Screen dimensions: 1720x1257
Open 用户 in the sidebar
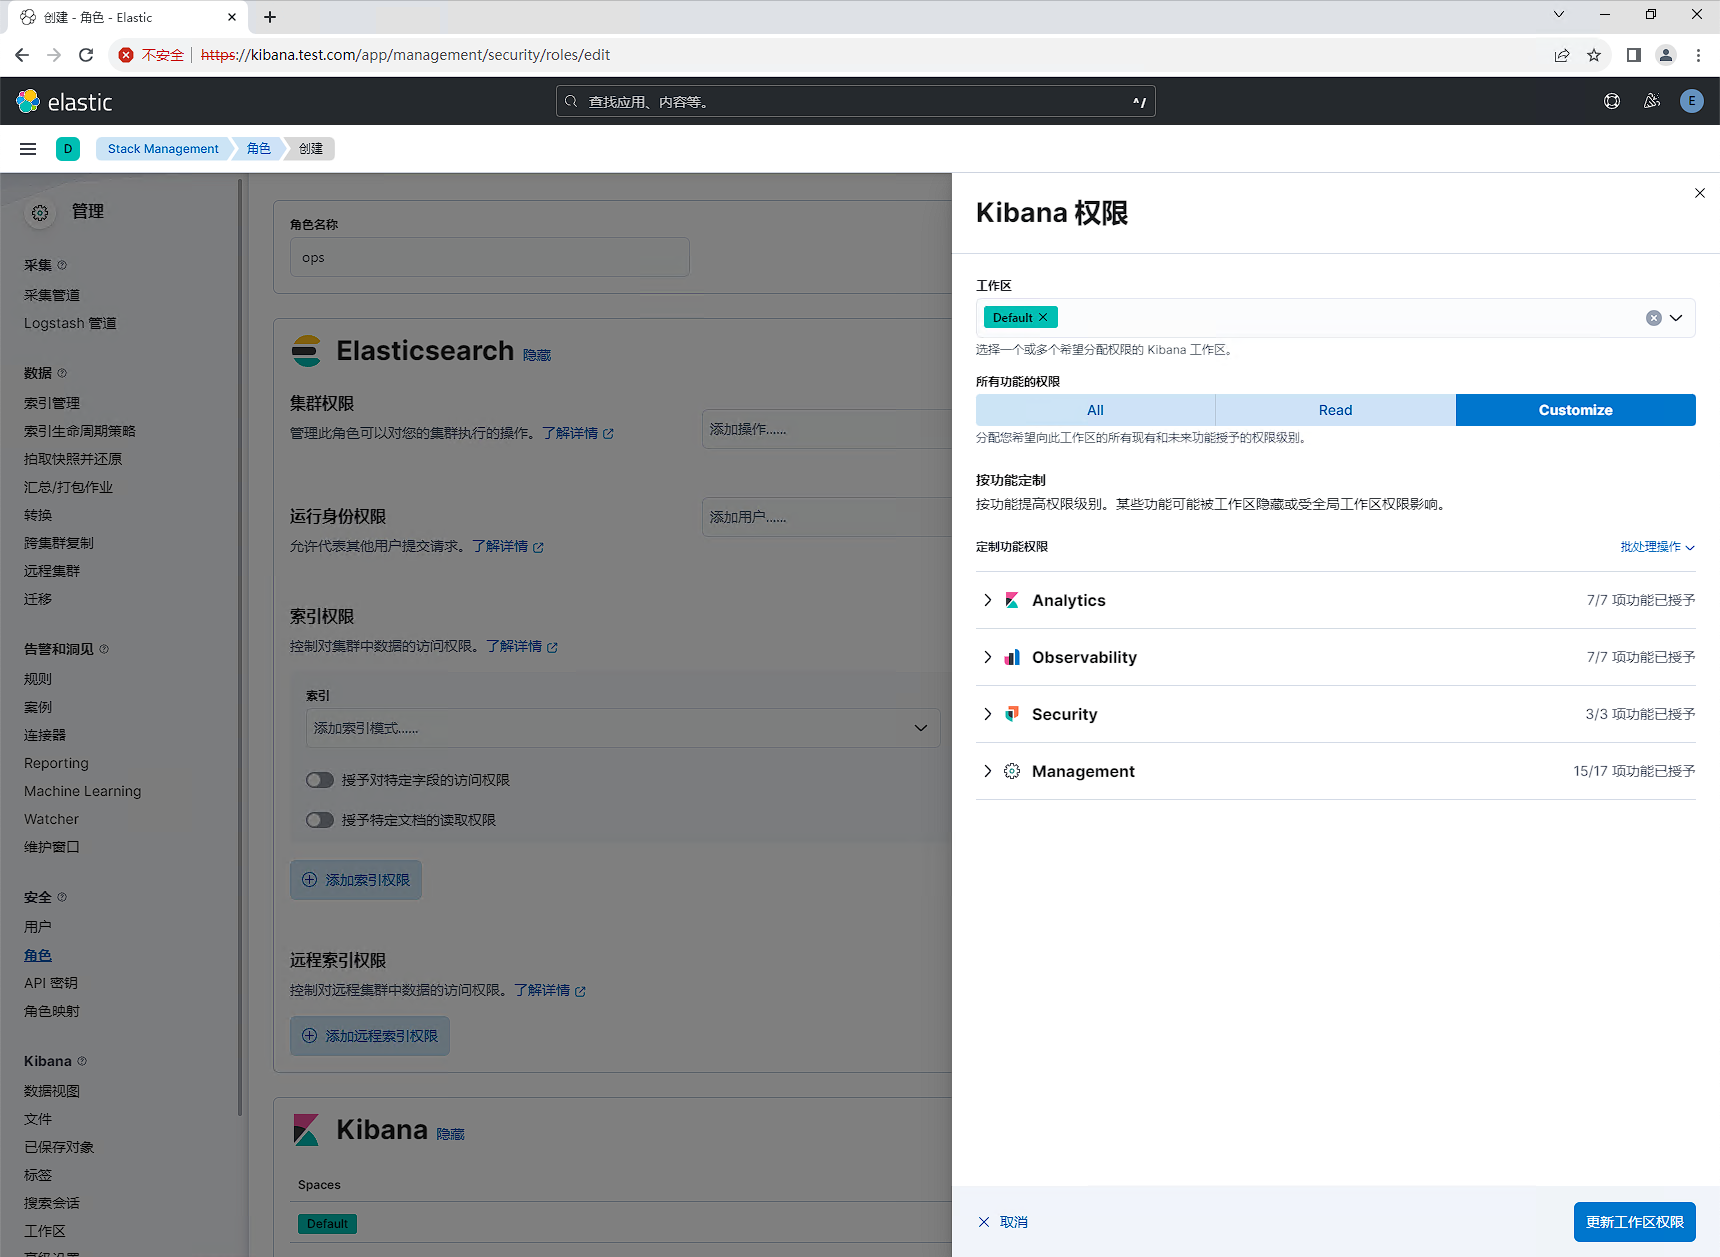38,927
